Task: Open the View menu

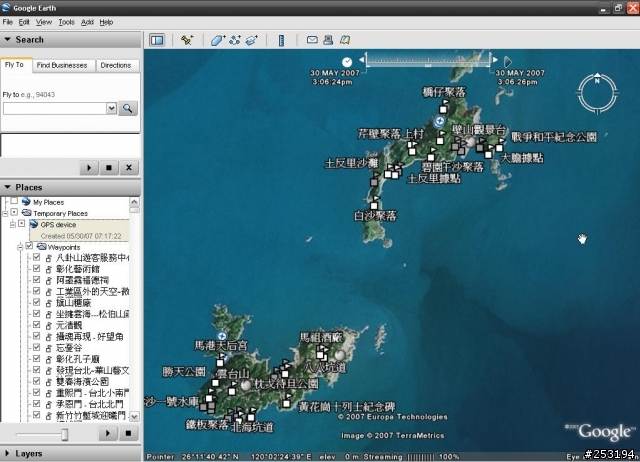Action: click(44, 22)
